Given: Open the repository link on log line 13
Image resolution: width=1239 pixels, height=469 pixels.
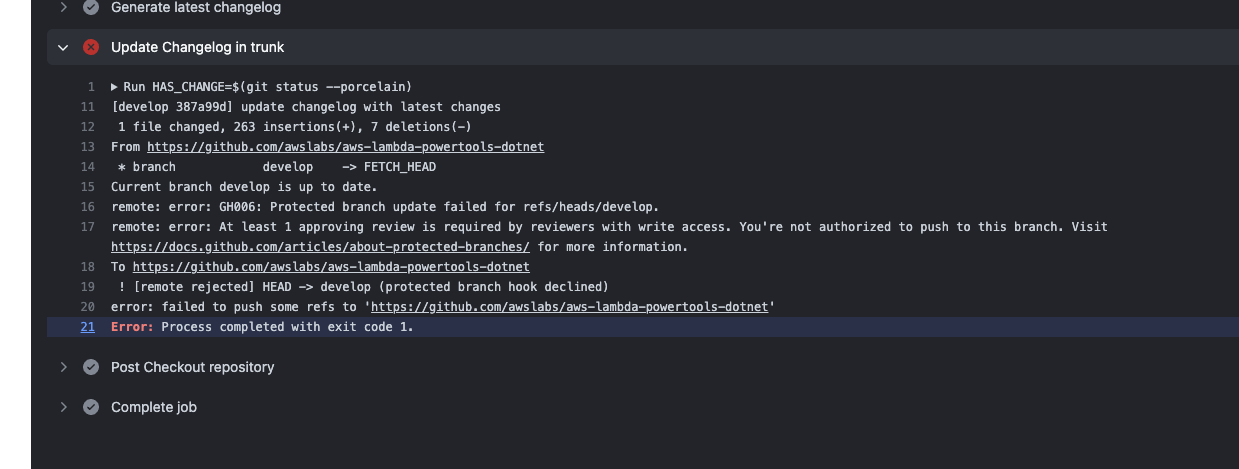Looking at the screenshot, I should click(345, 147).
